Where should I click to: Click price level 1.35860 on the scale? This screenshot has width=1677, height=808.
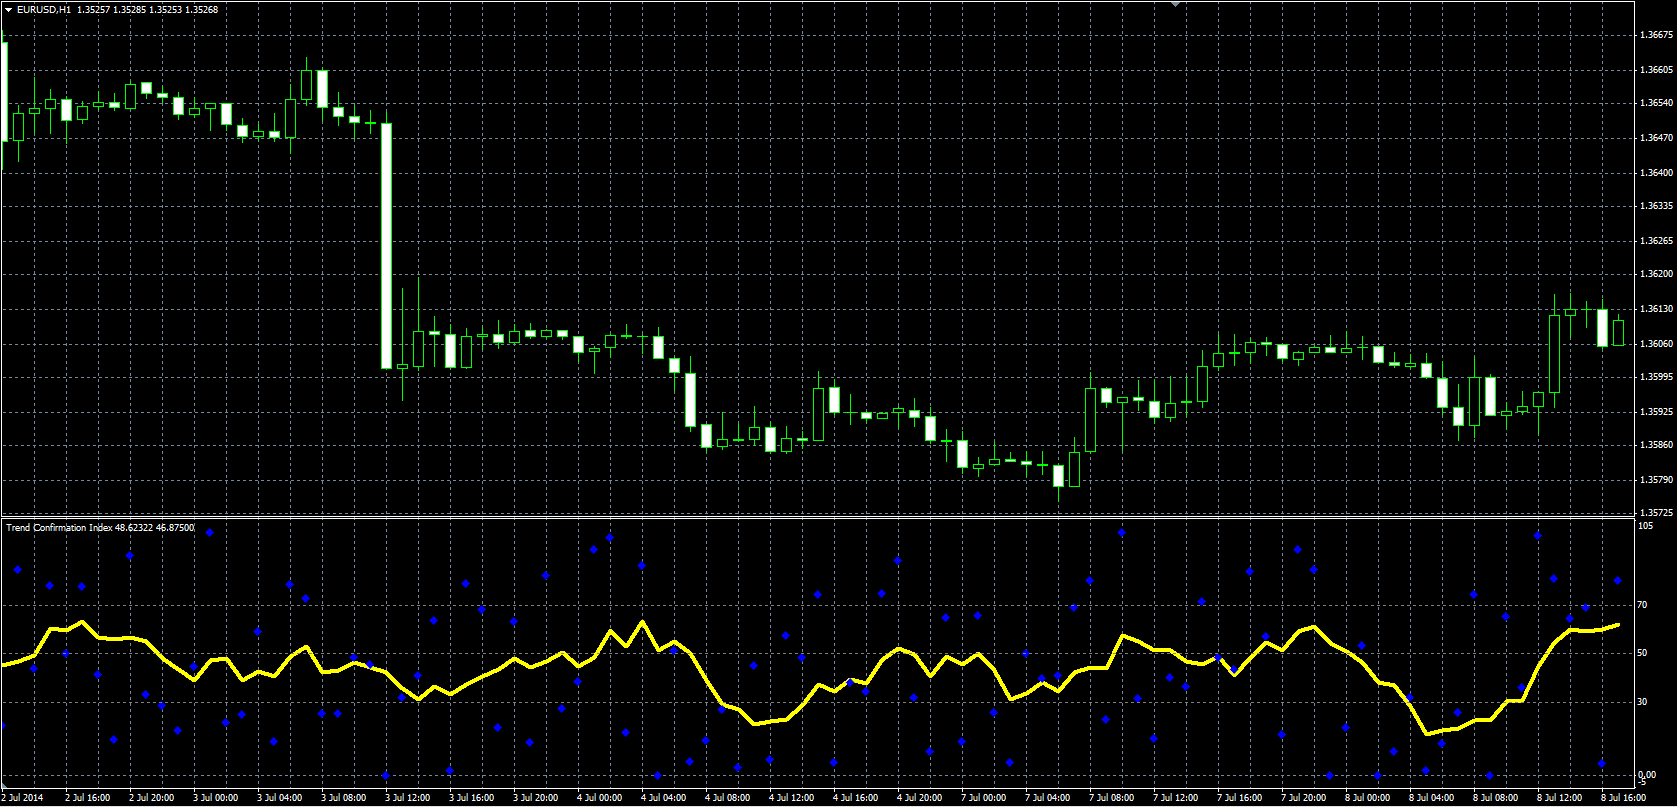1656,445
